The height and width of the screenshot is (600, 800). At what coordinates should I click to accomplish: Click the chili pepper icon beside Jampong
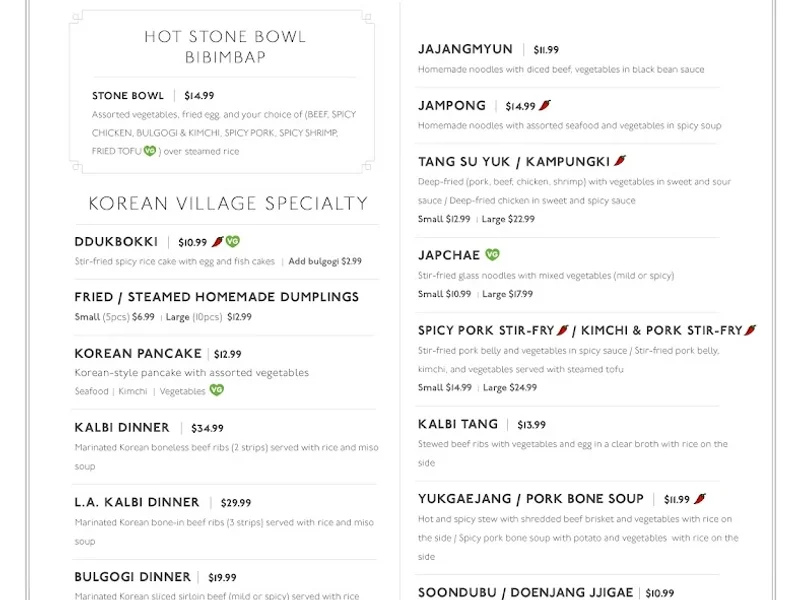point(545,106)
